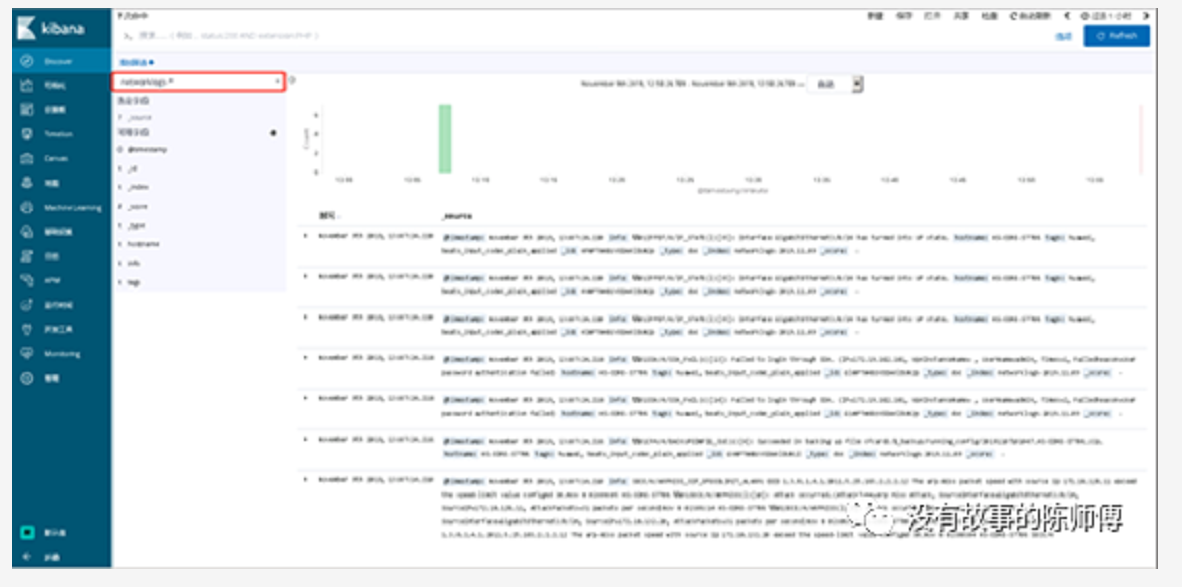1182x587 pixels.
Task: Collapse the fields panel beside index pattern
Action: (292, 80)
